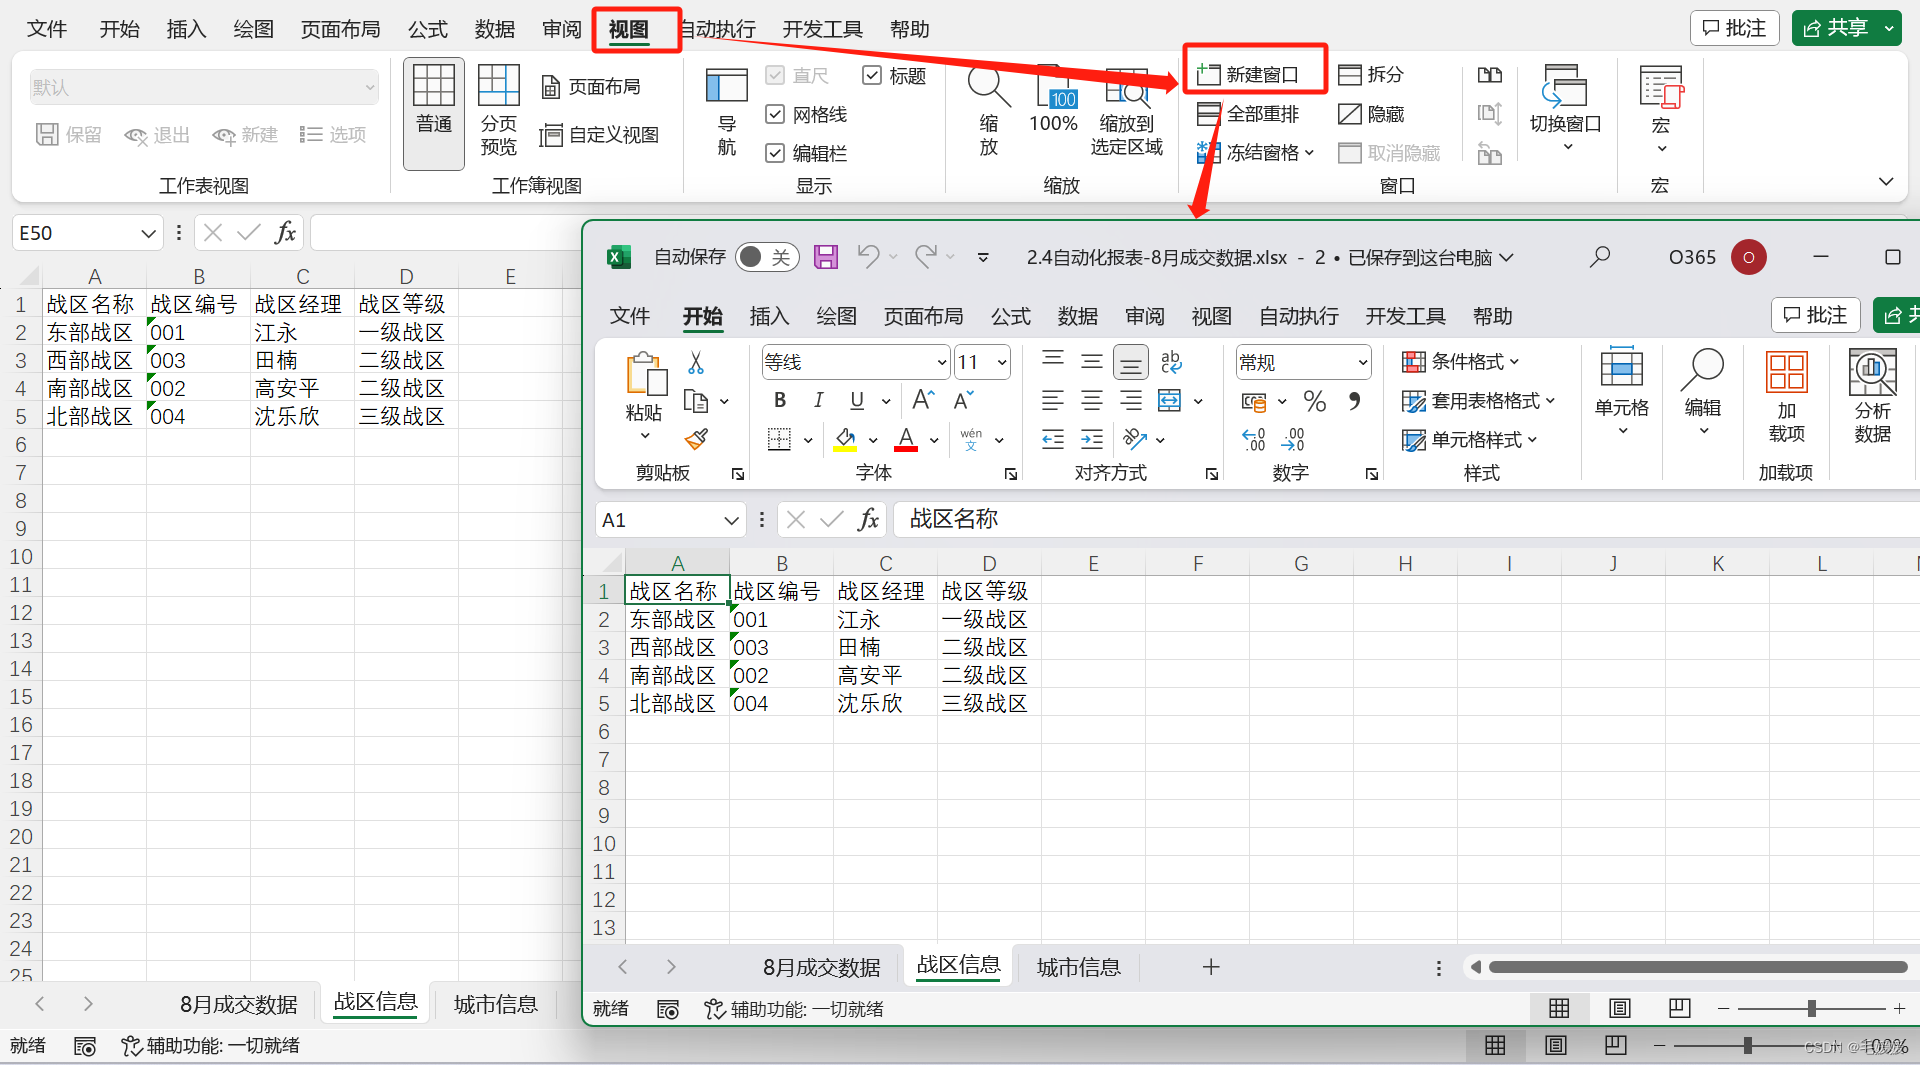Apply Comma Style format

pos(1354,401)
